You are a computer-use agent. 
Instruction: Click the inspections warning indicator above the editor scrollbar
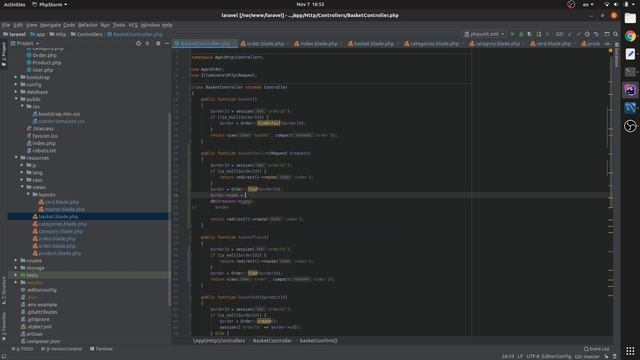click(x=610, y=51)
